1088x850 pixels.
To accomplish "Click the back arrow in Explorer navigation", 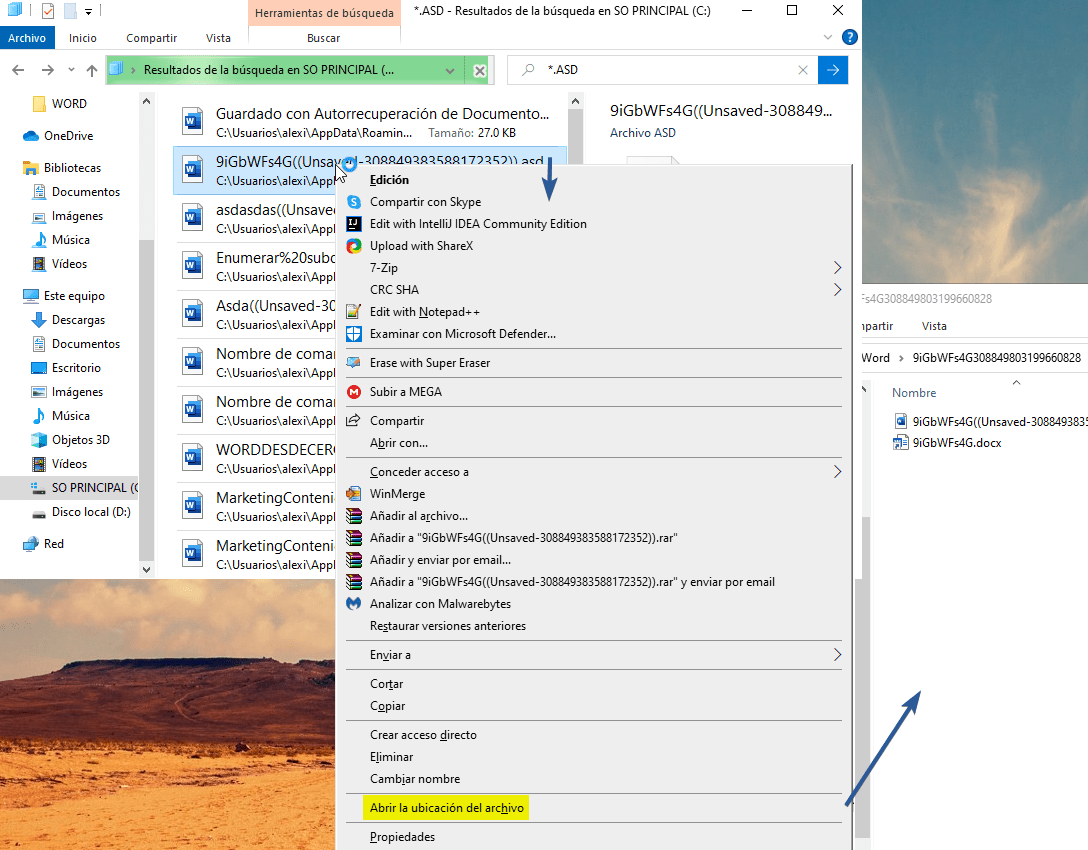I will tap(19, 70).
